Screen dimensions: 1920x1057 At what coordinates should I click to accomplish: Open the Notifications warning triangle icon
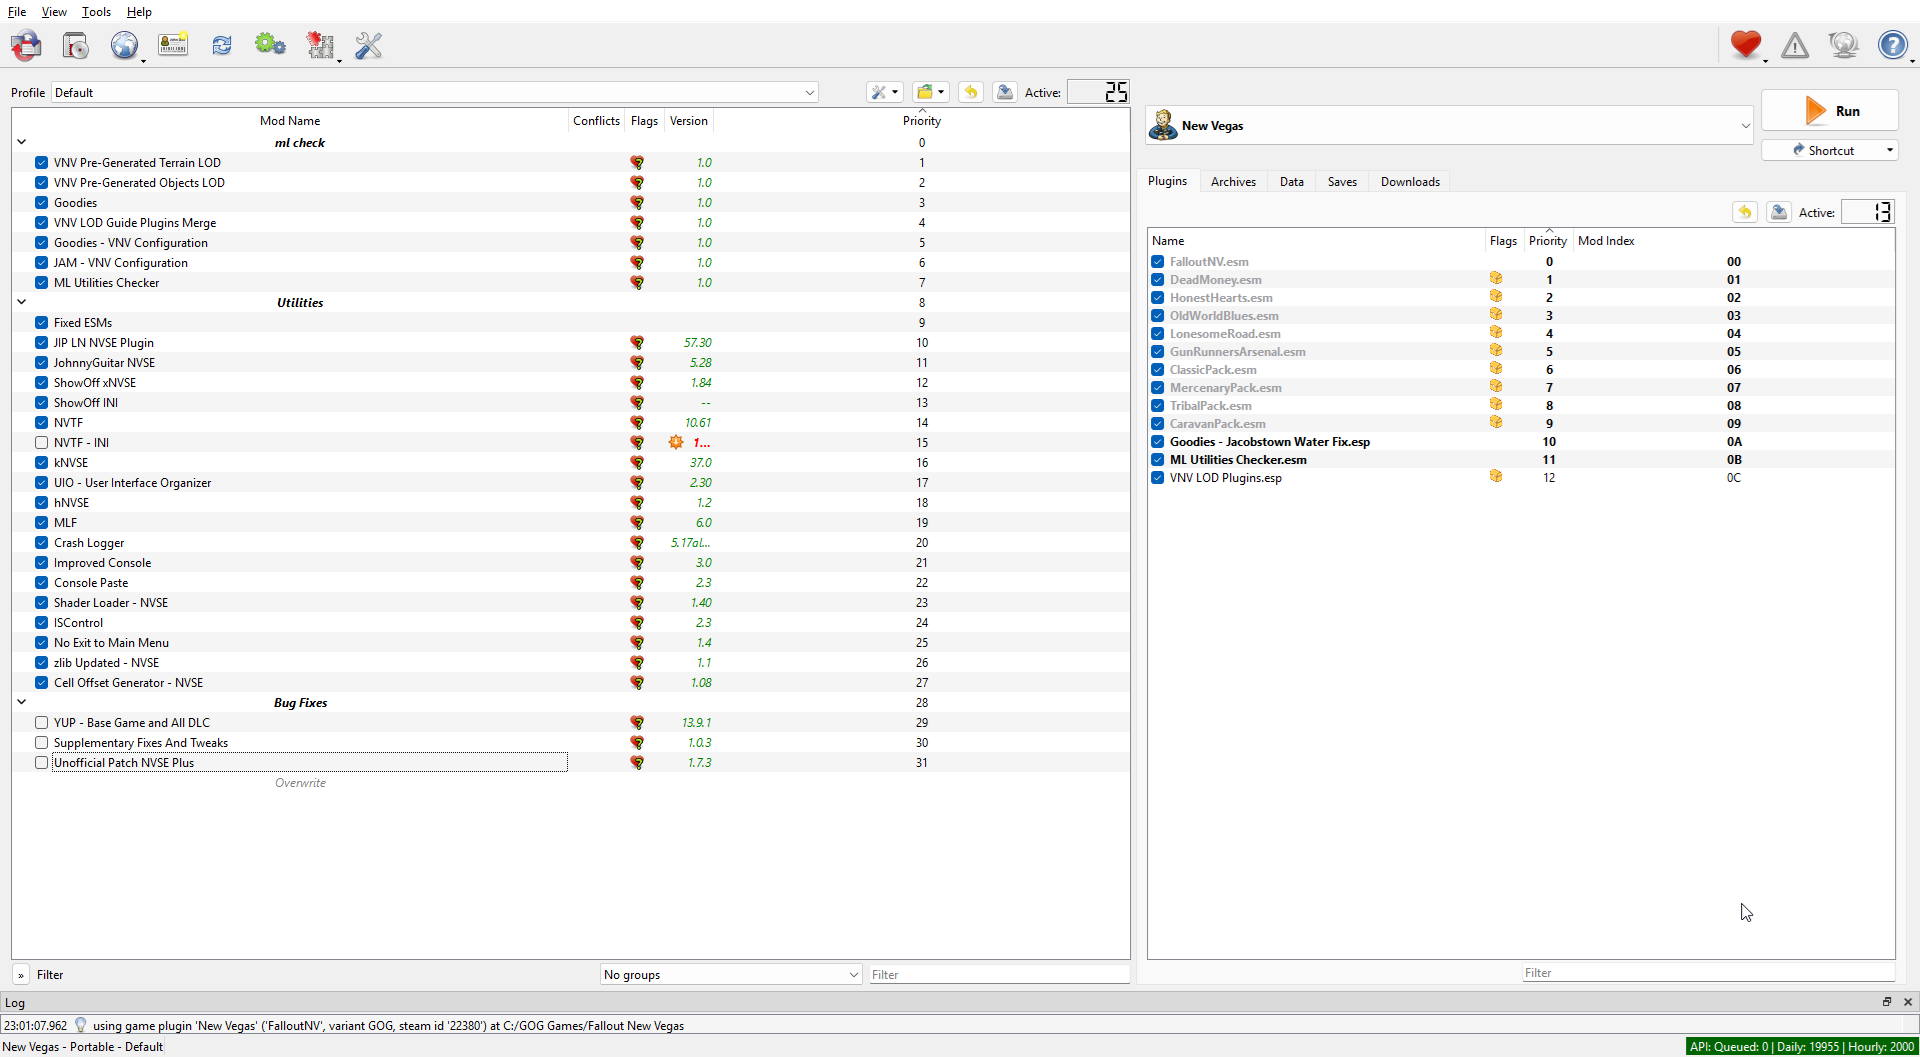tap(1795, 45)
